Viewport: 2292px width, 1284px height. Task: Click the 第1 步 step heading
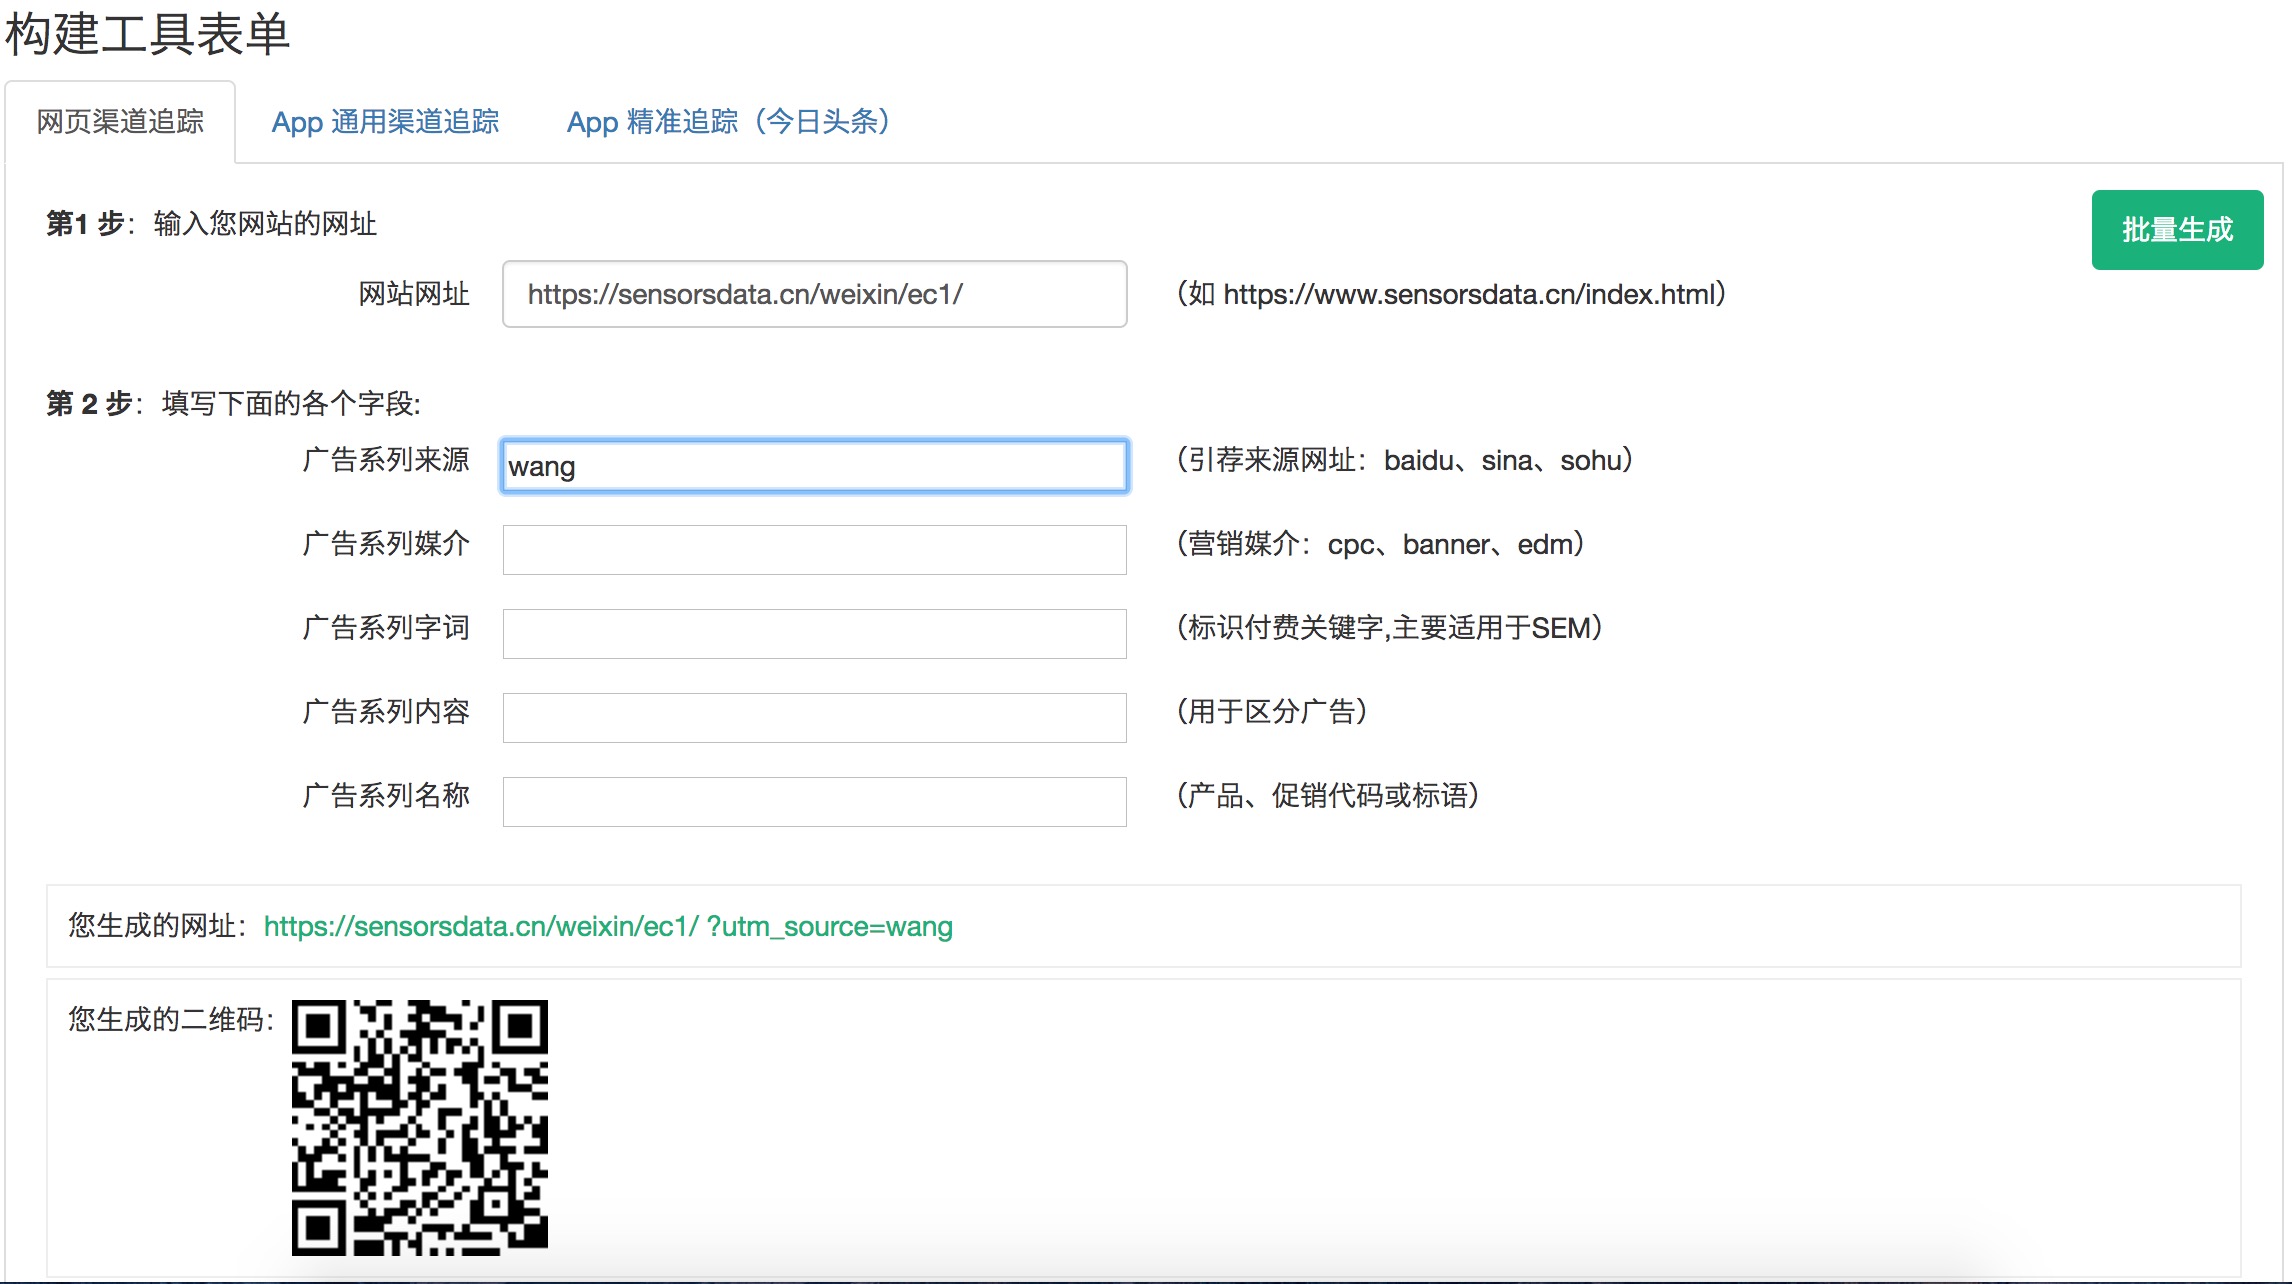pos(211,223)
